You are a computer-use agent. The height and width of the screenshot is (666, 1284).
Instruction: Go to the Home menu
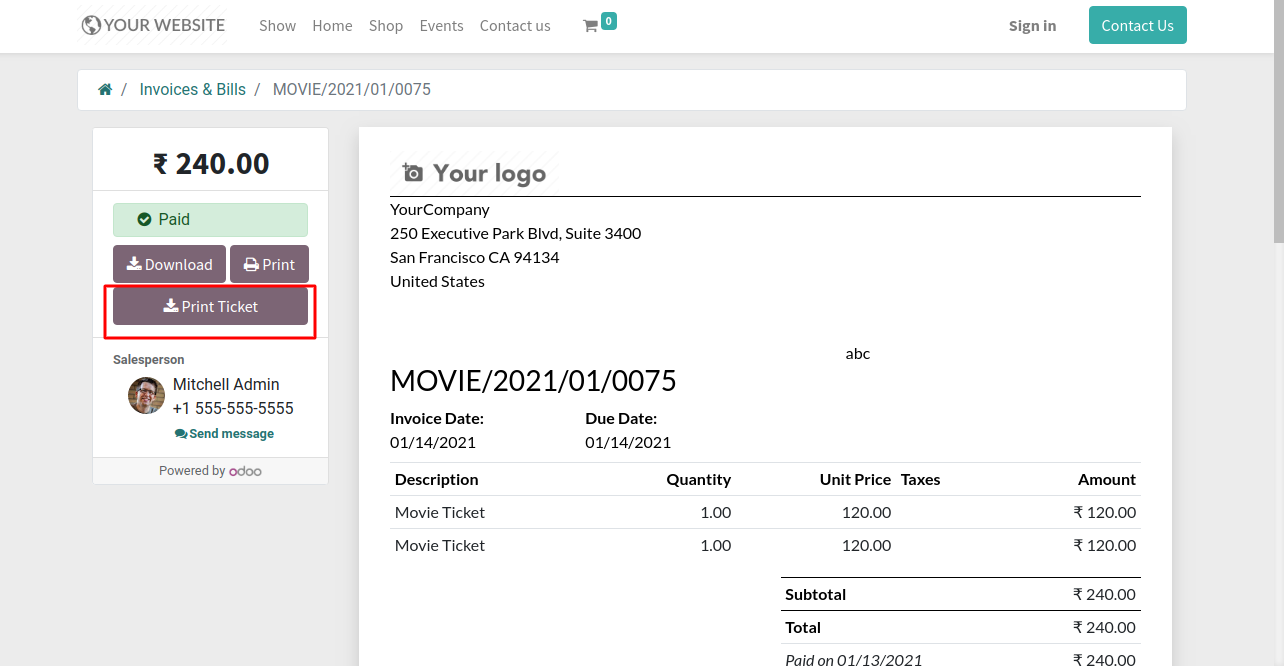(x=332, y=26)
